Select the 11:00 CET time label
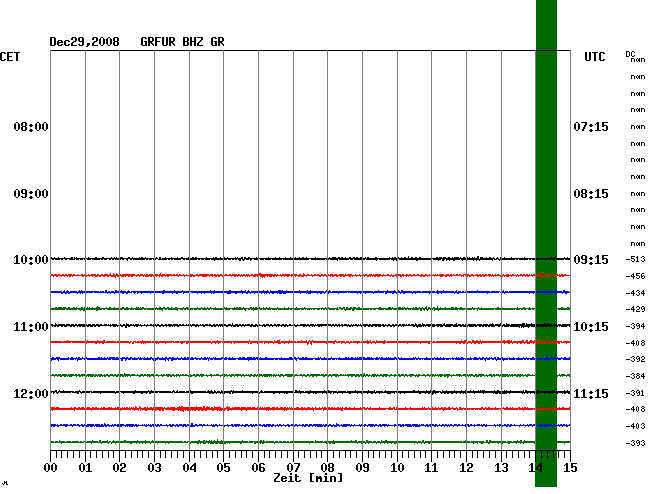Viewport: 650px width, 494px height. [x=31, y=327]
